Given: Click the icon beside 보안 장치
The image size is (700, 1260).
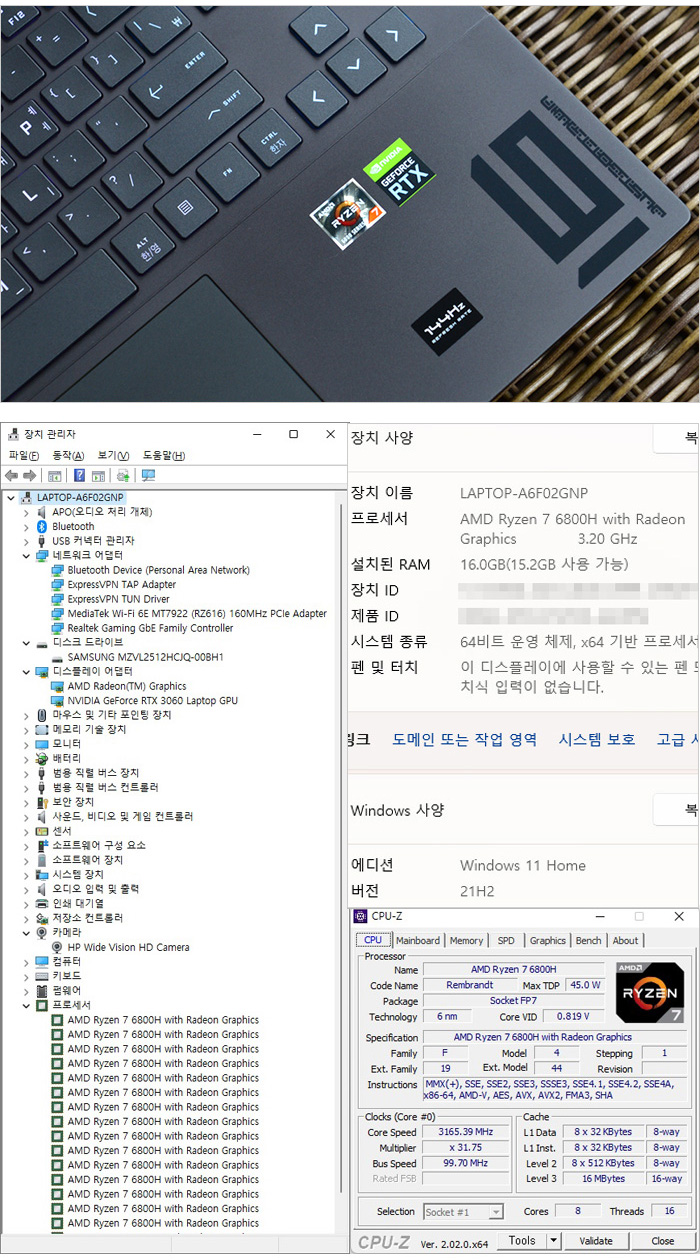Looking at the screenshot, I should point(42,802).
